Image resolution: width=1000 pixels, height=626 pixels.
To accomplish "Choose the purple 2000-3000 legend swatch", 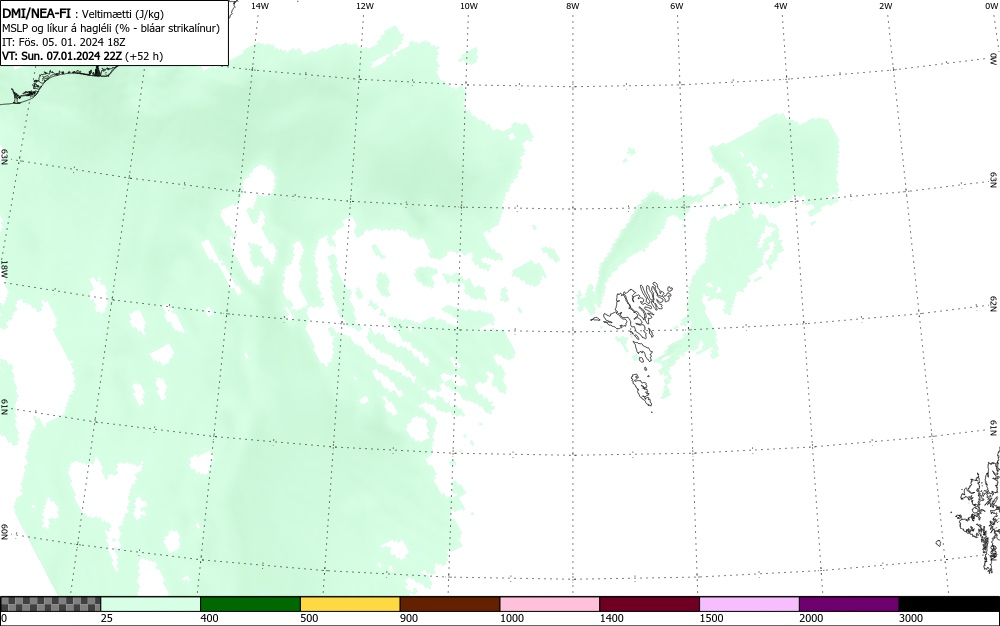I will 849,604.
